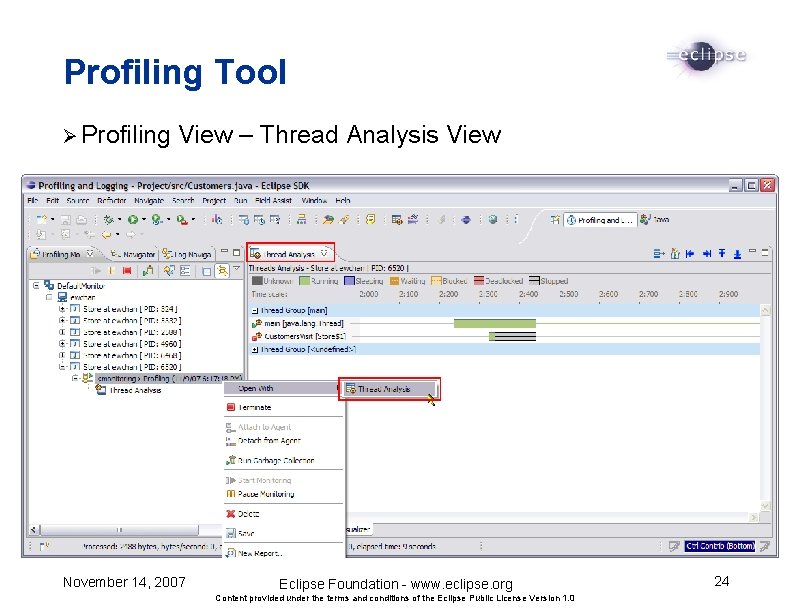This screenshot has width=792, height=612.
Task: Expand Thread Group [<undefined>] row
Action: point(255,349)
